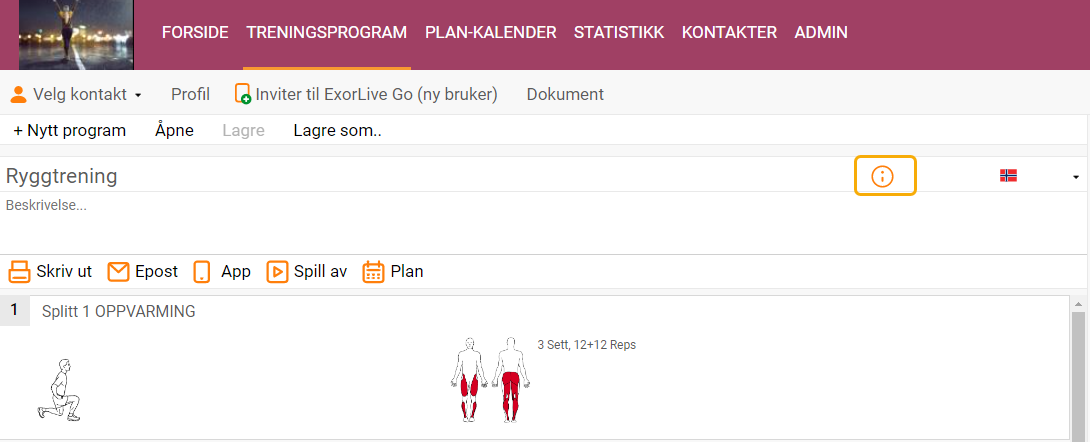The image size is (1090, 442).
Task: Click the App phone icon
Action: [202, 272]
